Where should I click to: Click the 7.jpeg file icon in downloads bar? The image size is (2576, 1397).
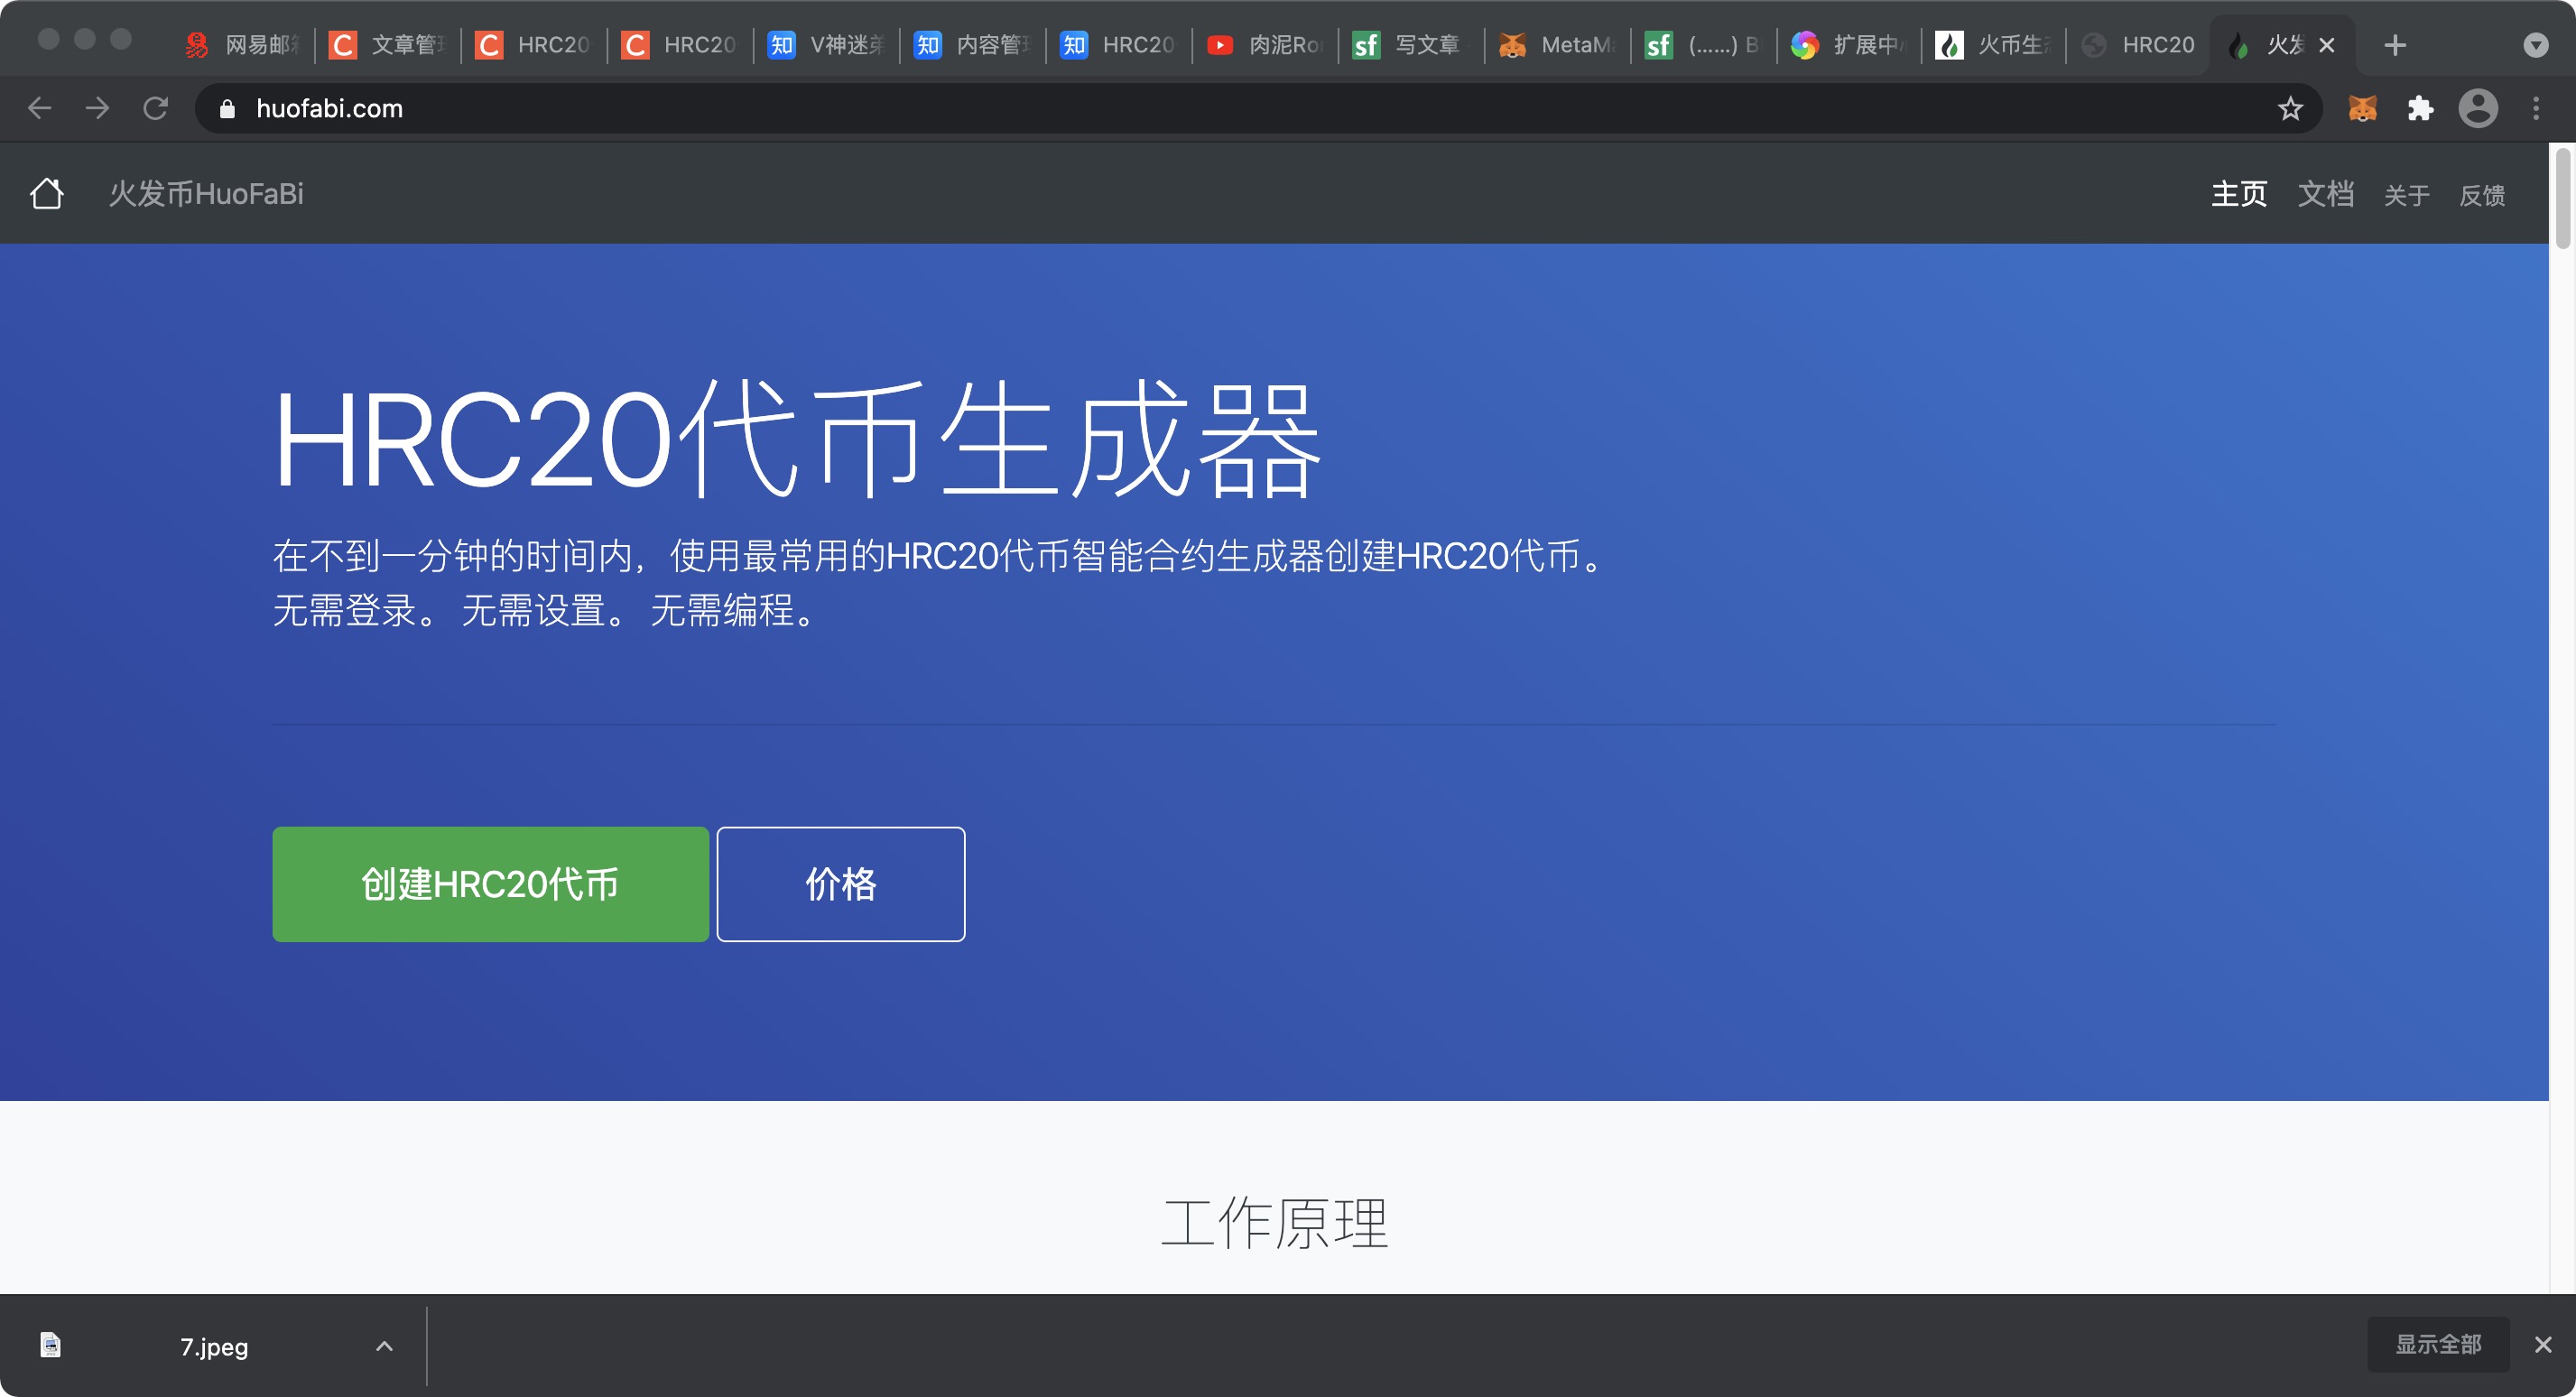click(x=51, y=1345)
